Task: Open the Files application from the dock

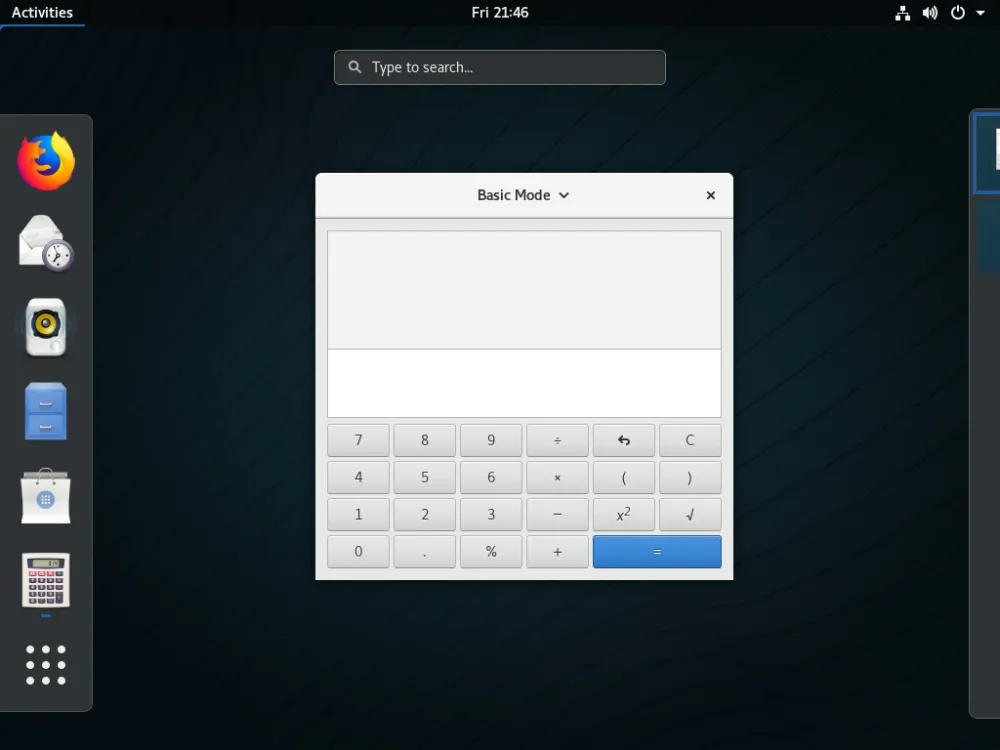Action: tap(47, 410)
